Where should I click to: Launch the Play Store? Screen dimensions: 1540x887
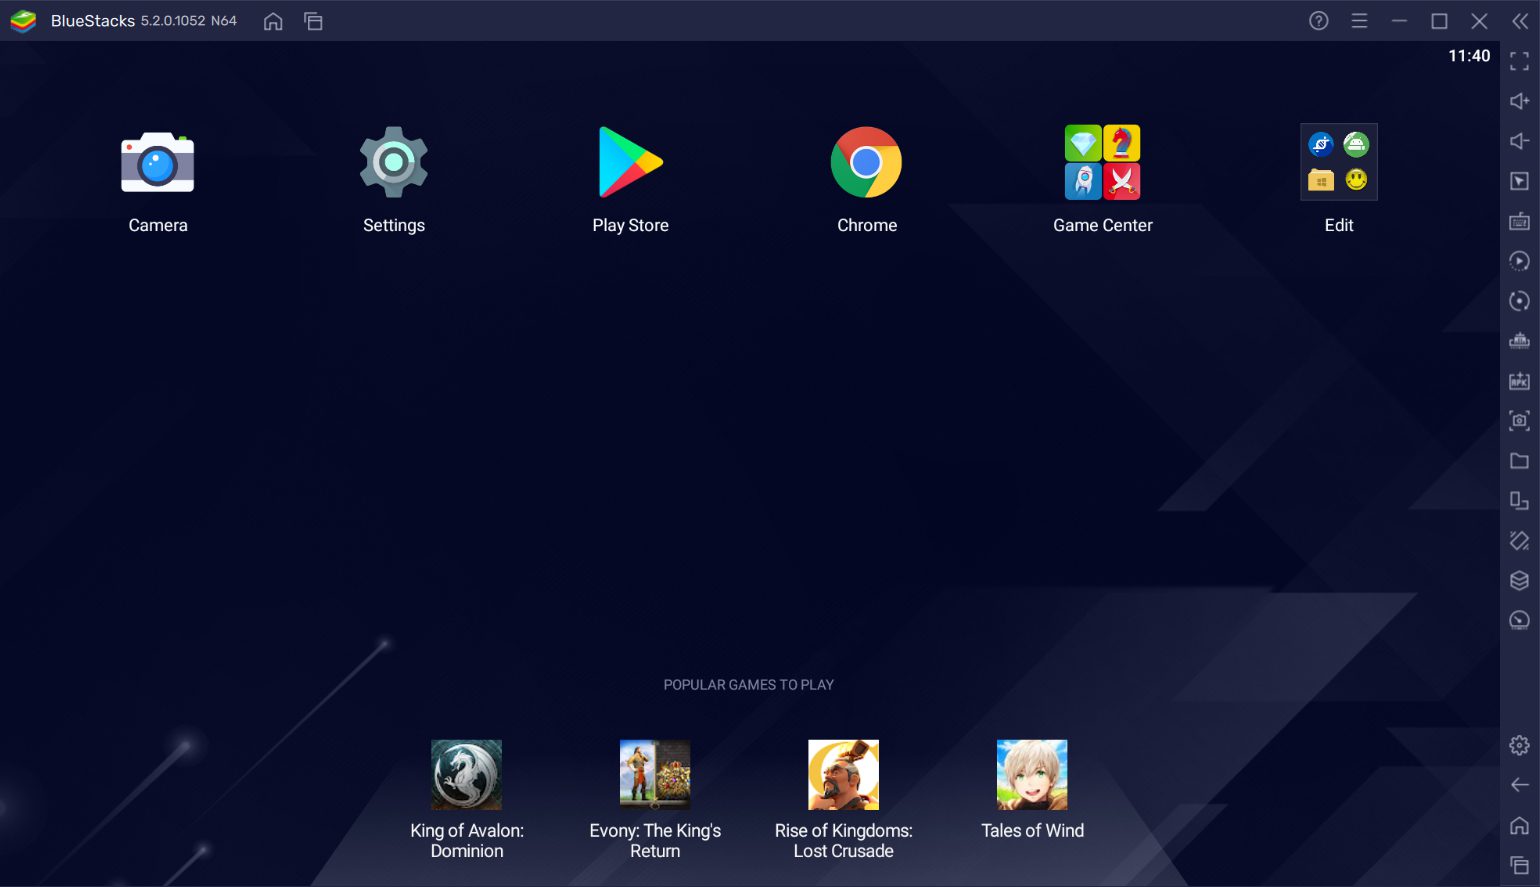pos(630,162)
